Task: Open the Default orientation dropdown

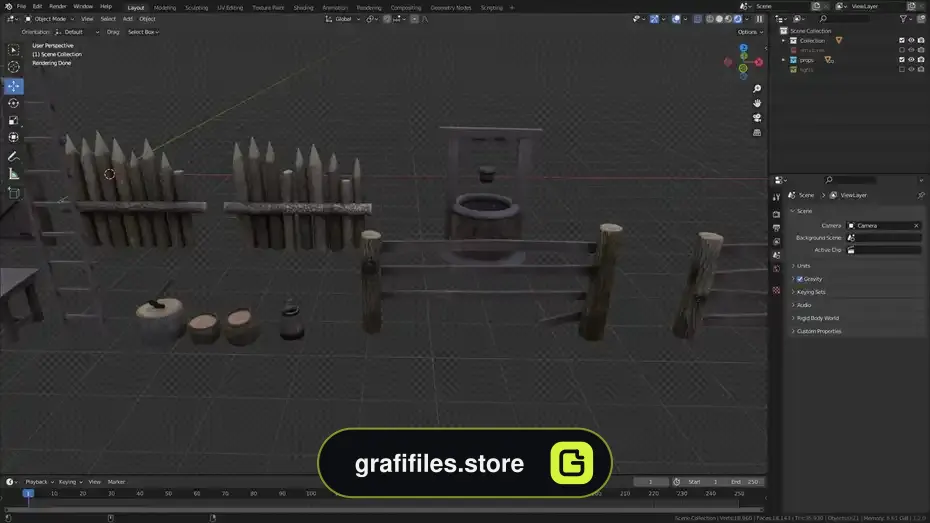Action: (x=77, y=32)
